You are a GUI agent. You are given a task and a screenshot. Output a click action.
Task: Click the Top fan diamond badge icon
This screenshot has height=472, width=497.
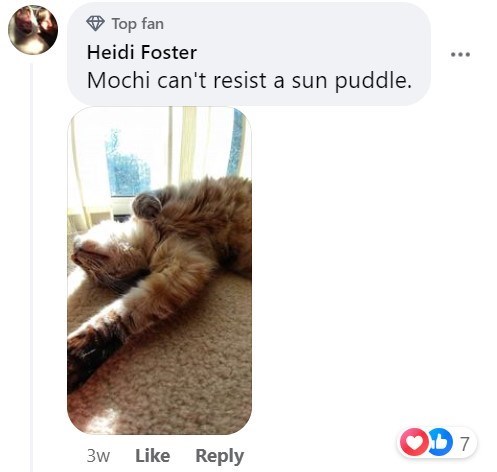[95, 24]
